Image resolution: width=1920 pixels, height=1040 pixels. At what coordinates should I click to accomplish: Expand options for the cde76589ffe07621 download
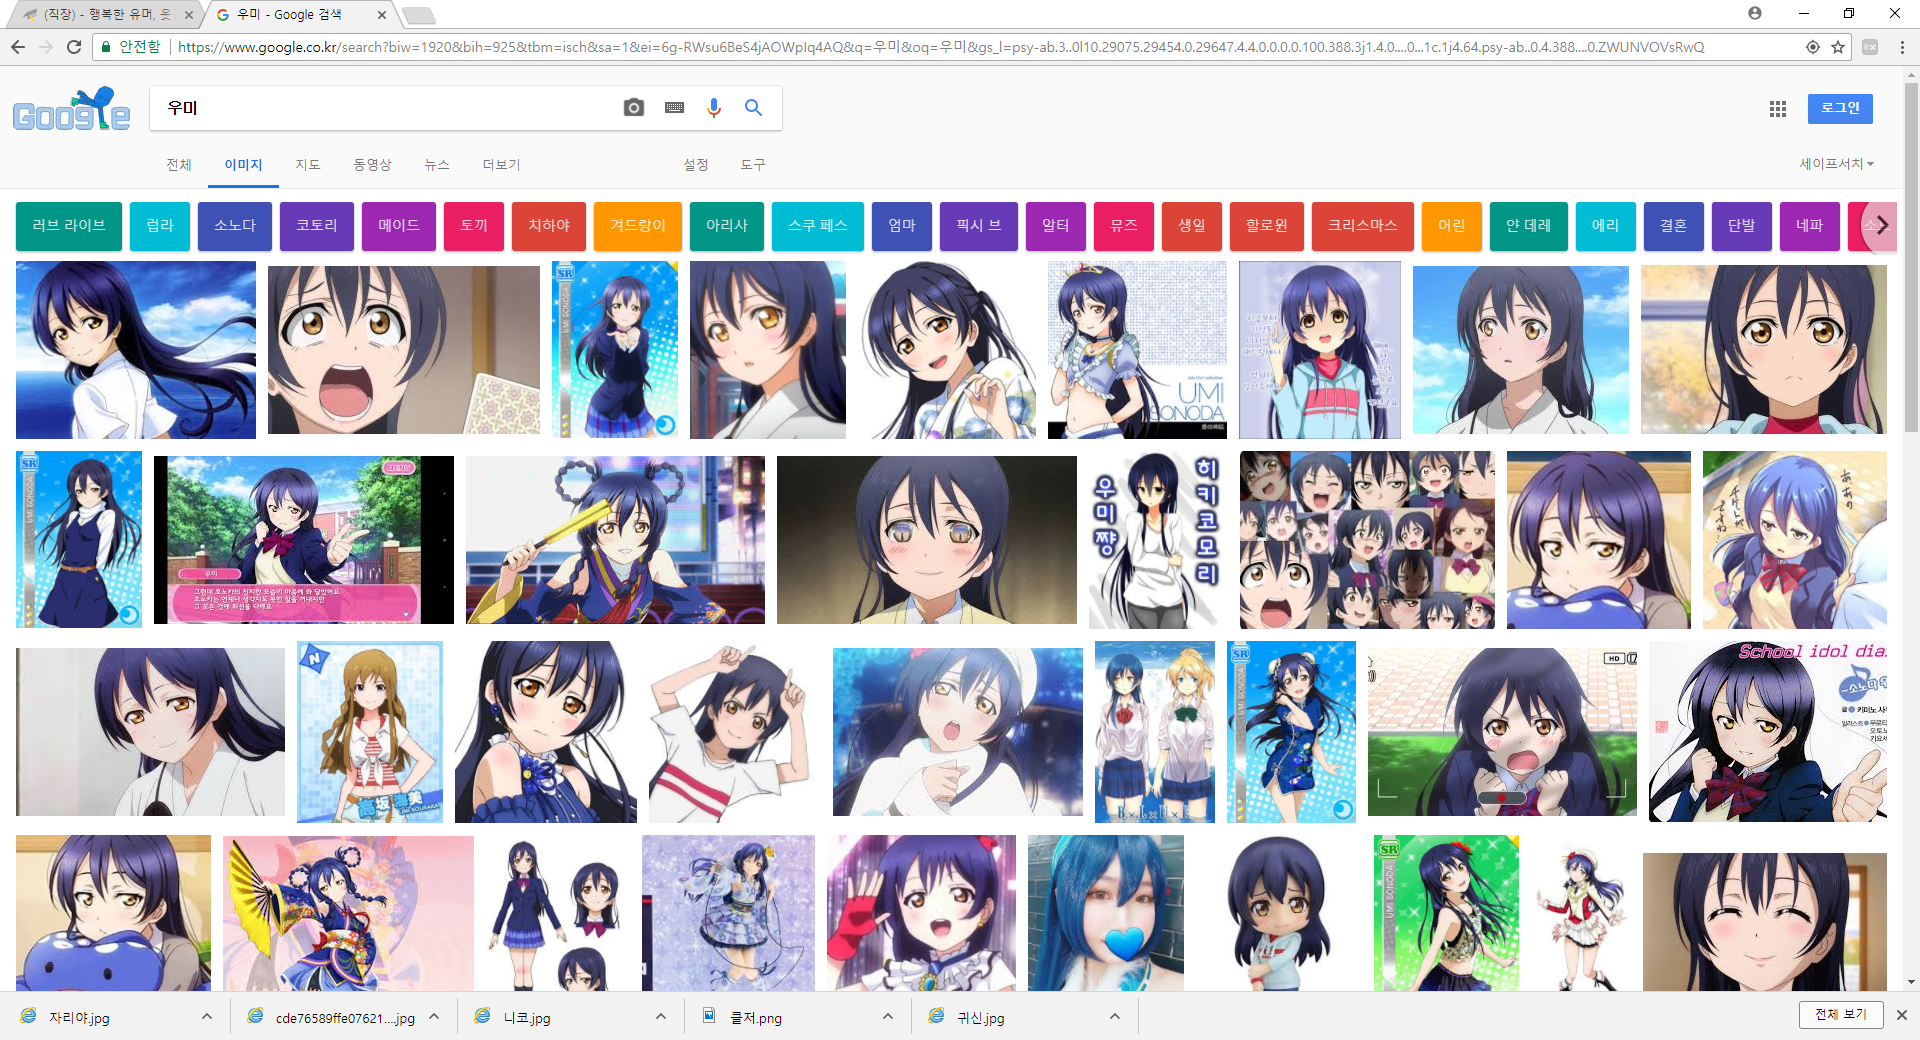pyautogui.click(x=434, y=1016)
